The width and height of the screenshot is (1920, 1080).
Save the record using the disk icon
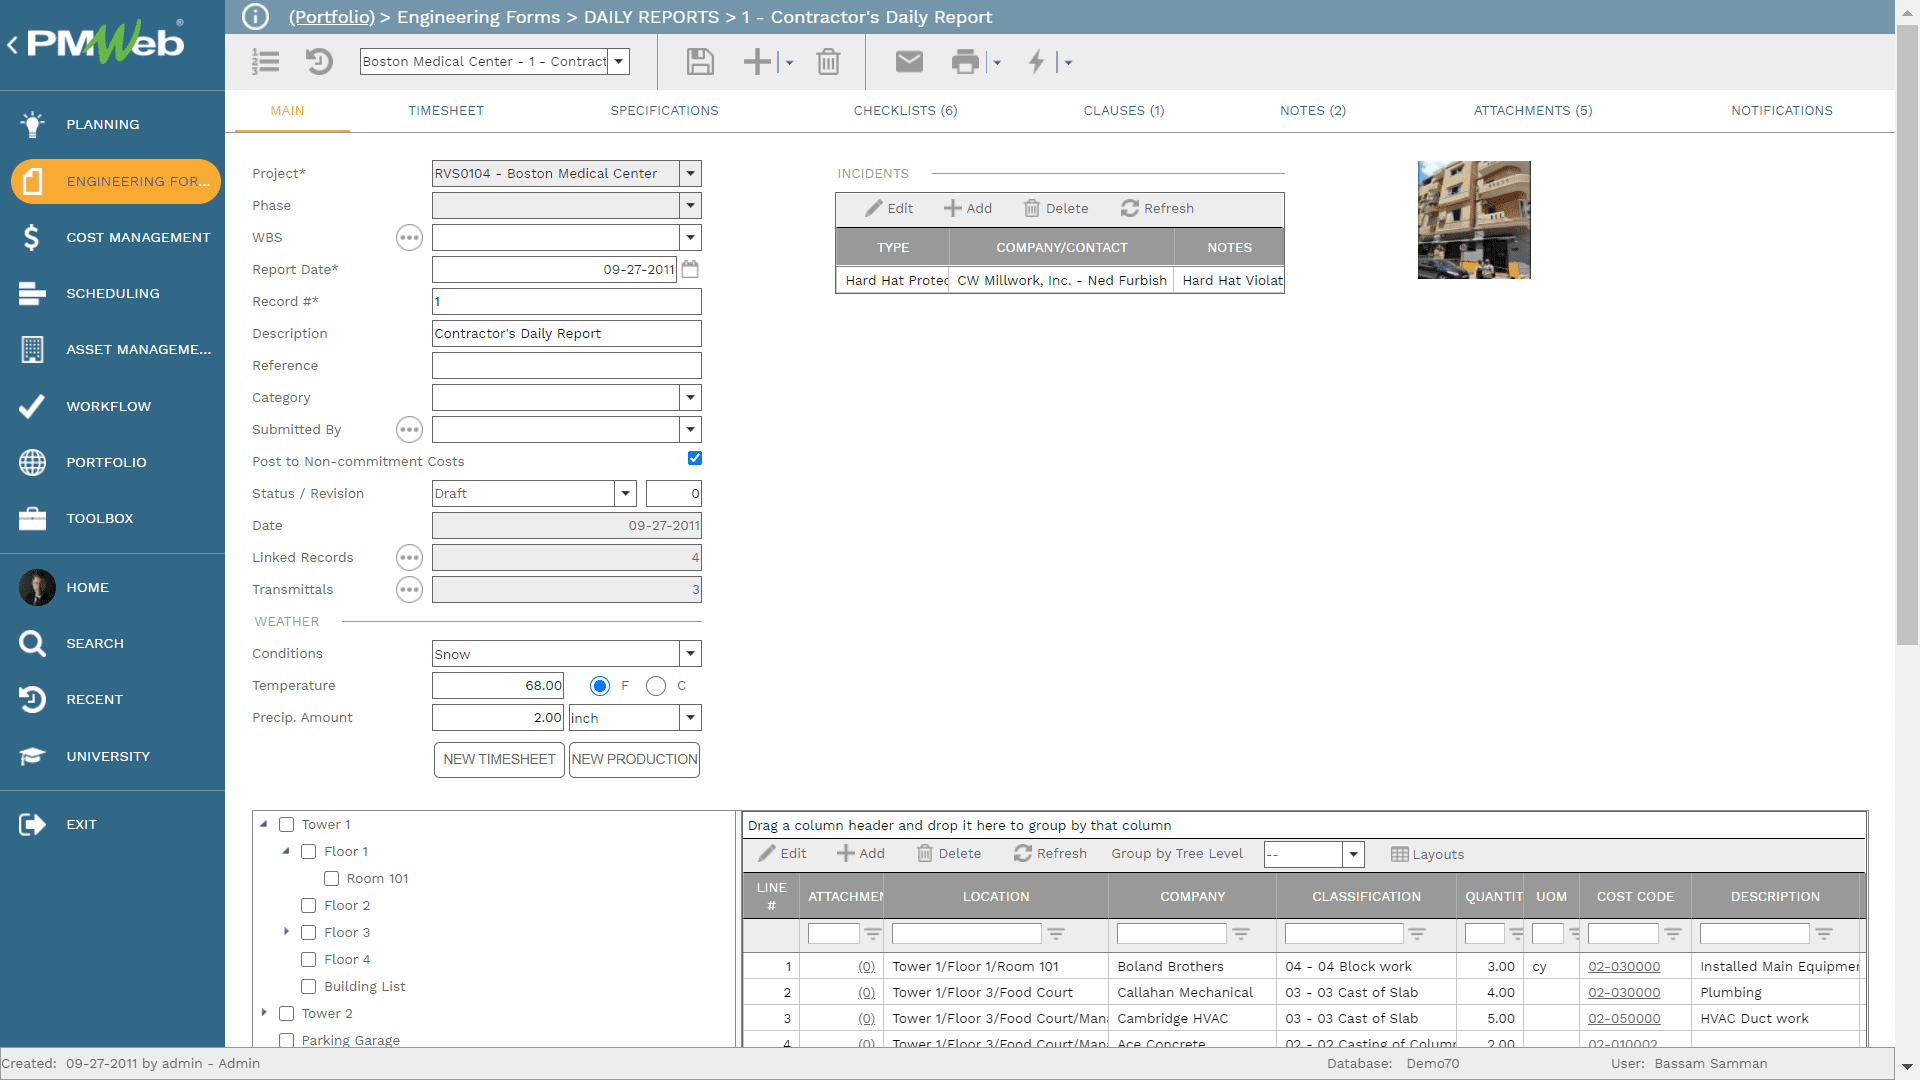click(699, 61)
